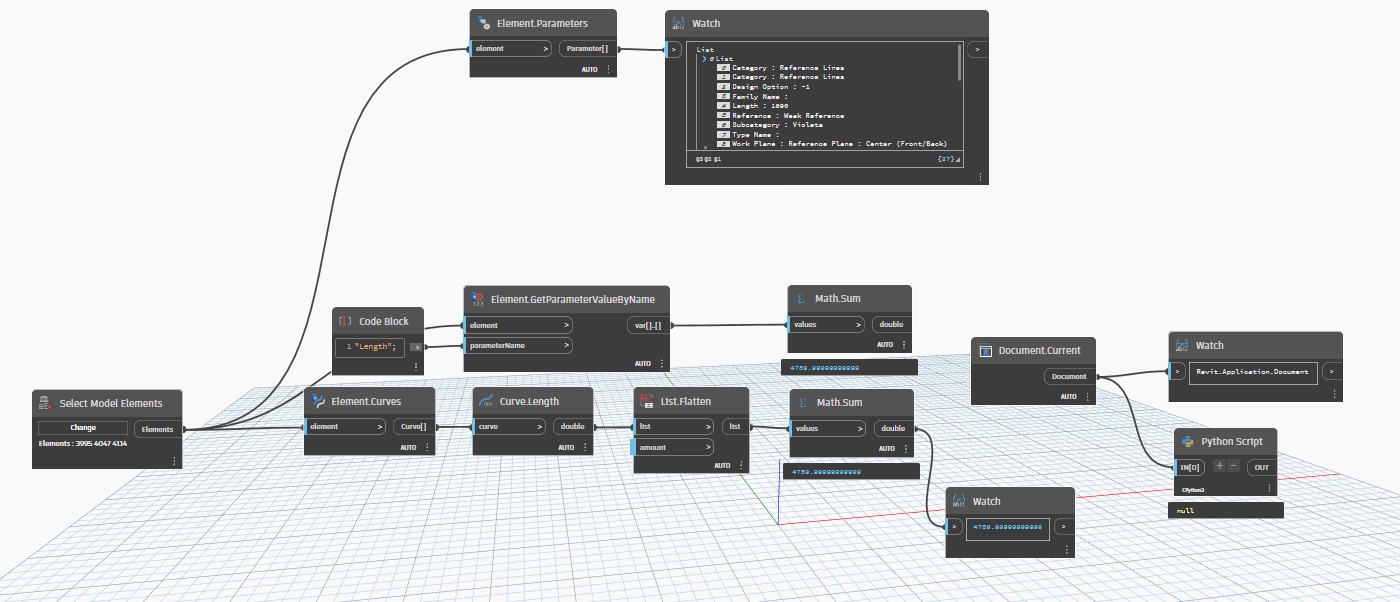Open the three-dot menu on Python Script
The width and height of the screenshot is (1400, 602).
pos(1269,488)
